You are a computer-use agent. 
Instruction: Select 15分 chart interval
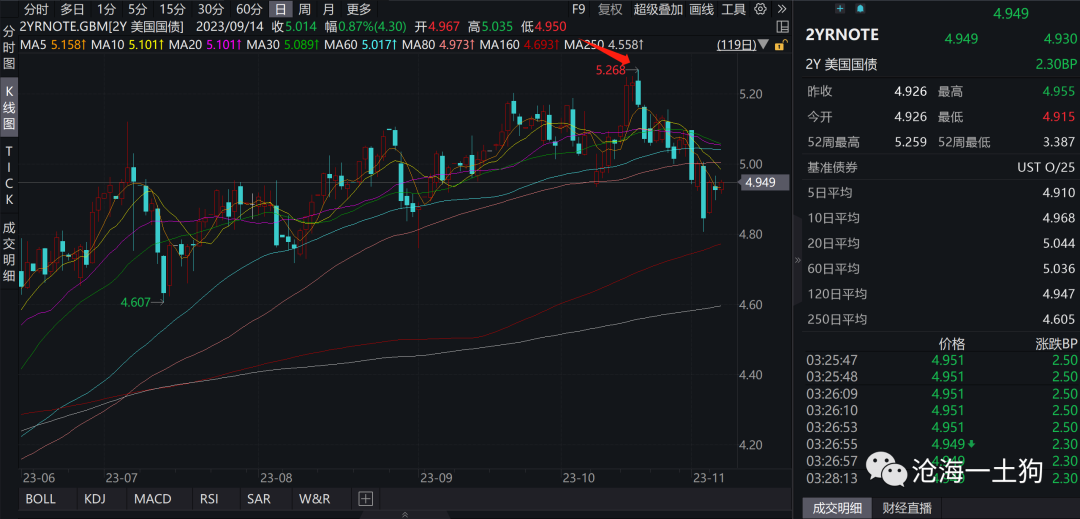pyautogui.click(x=172, y=9)
